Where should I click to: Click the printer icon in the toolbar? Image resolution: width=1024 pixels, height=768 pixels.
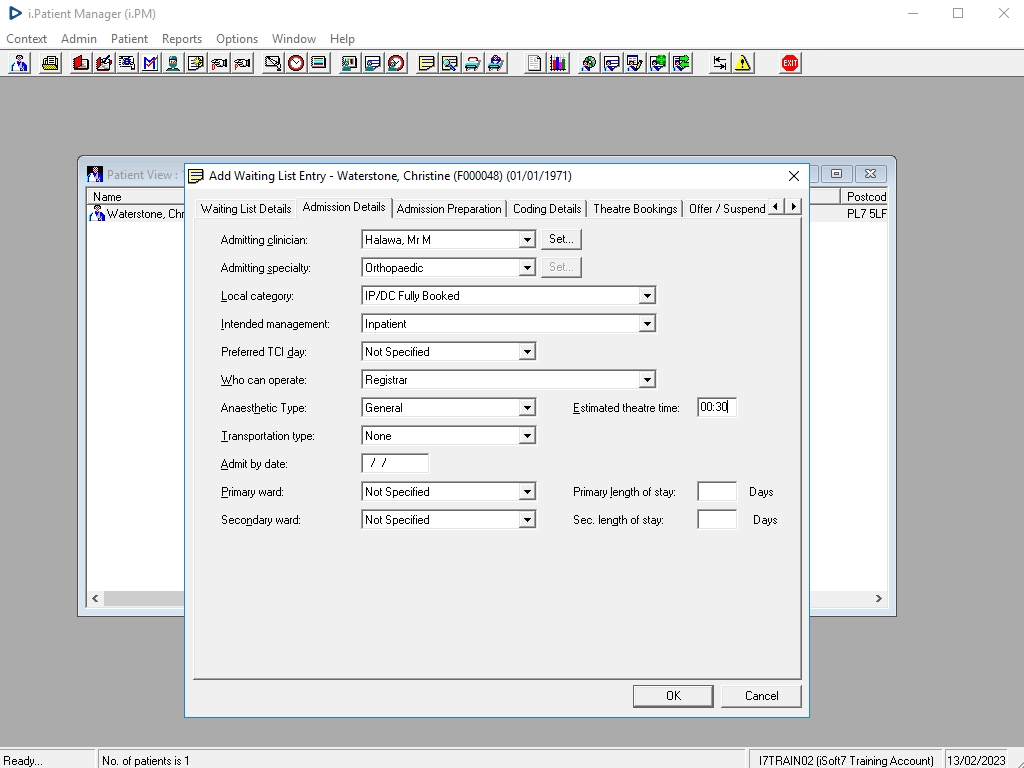50,63
